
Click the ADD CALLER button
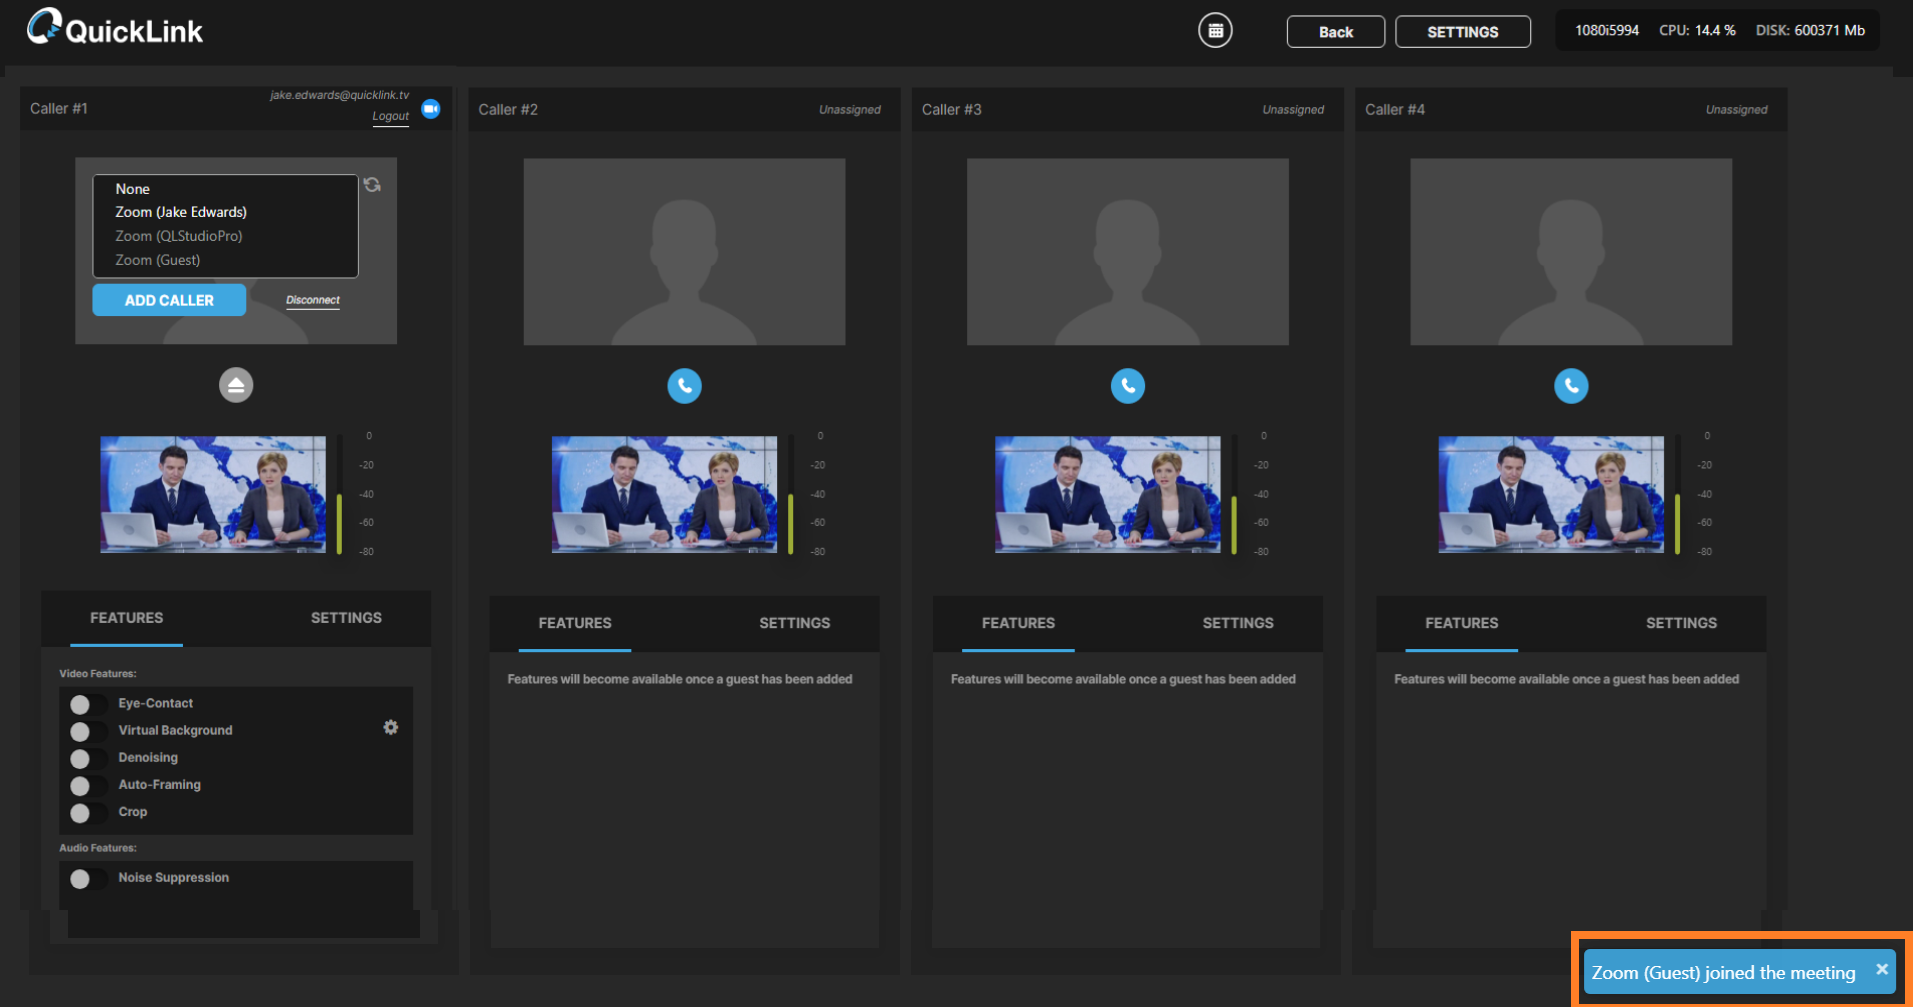pyautogui.click(x=168, y=299)
